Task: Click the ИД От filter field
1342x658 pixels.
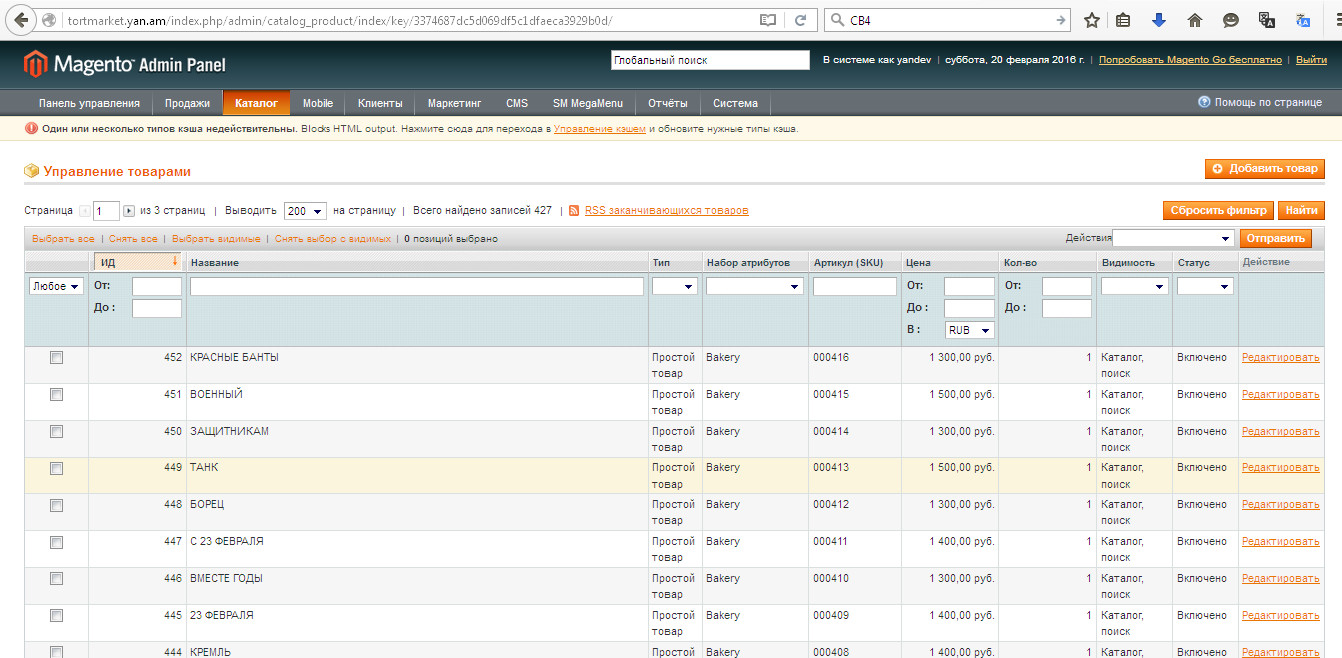Action: pyautogui.click(x=157, y=286)
